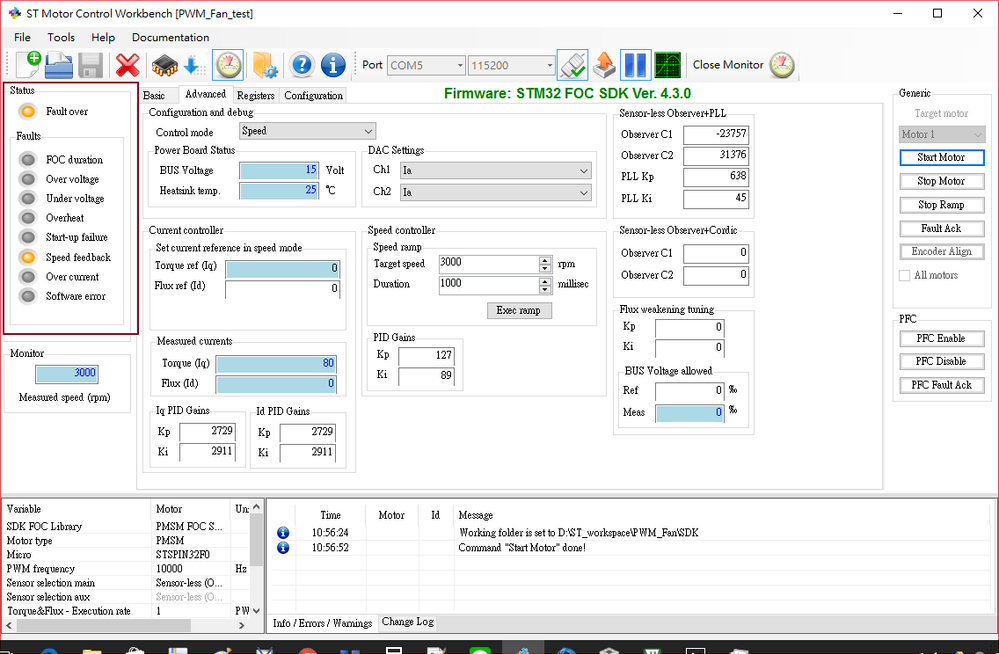Click the variable list horizontal scrollbar thumb
The height and width of the screenshot is (654, 999).
[x=103, y=626]
